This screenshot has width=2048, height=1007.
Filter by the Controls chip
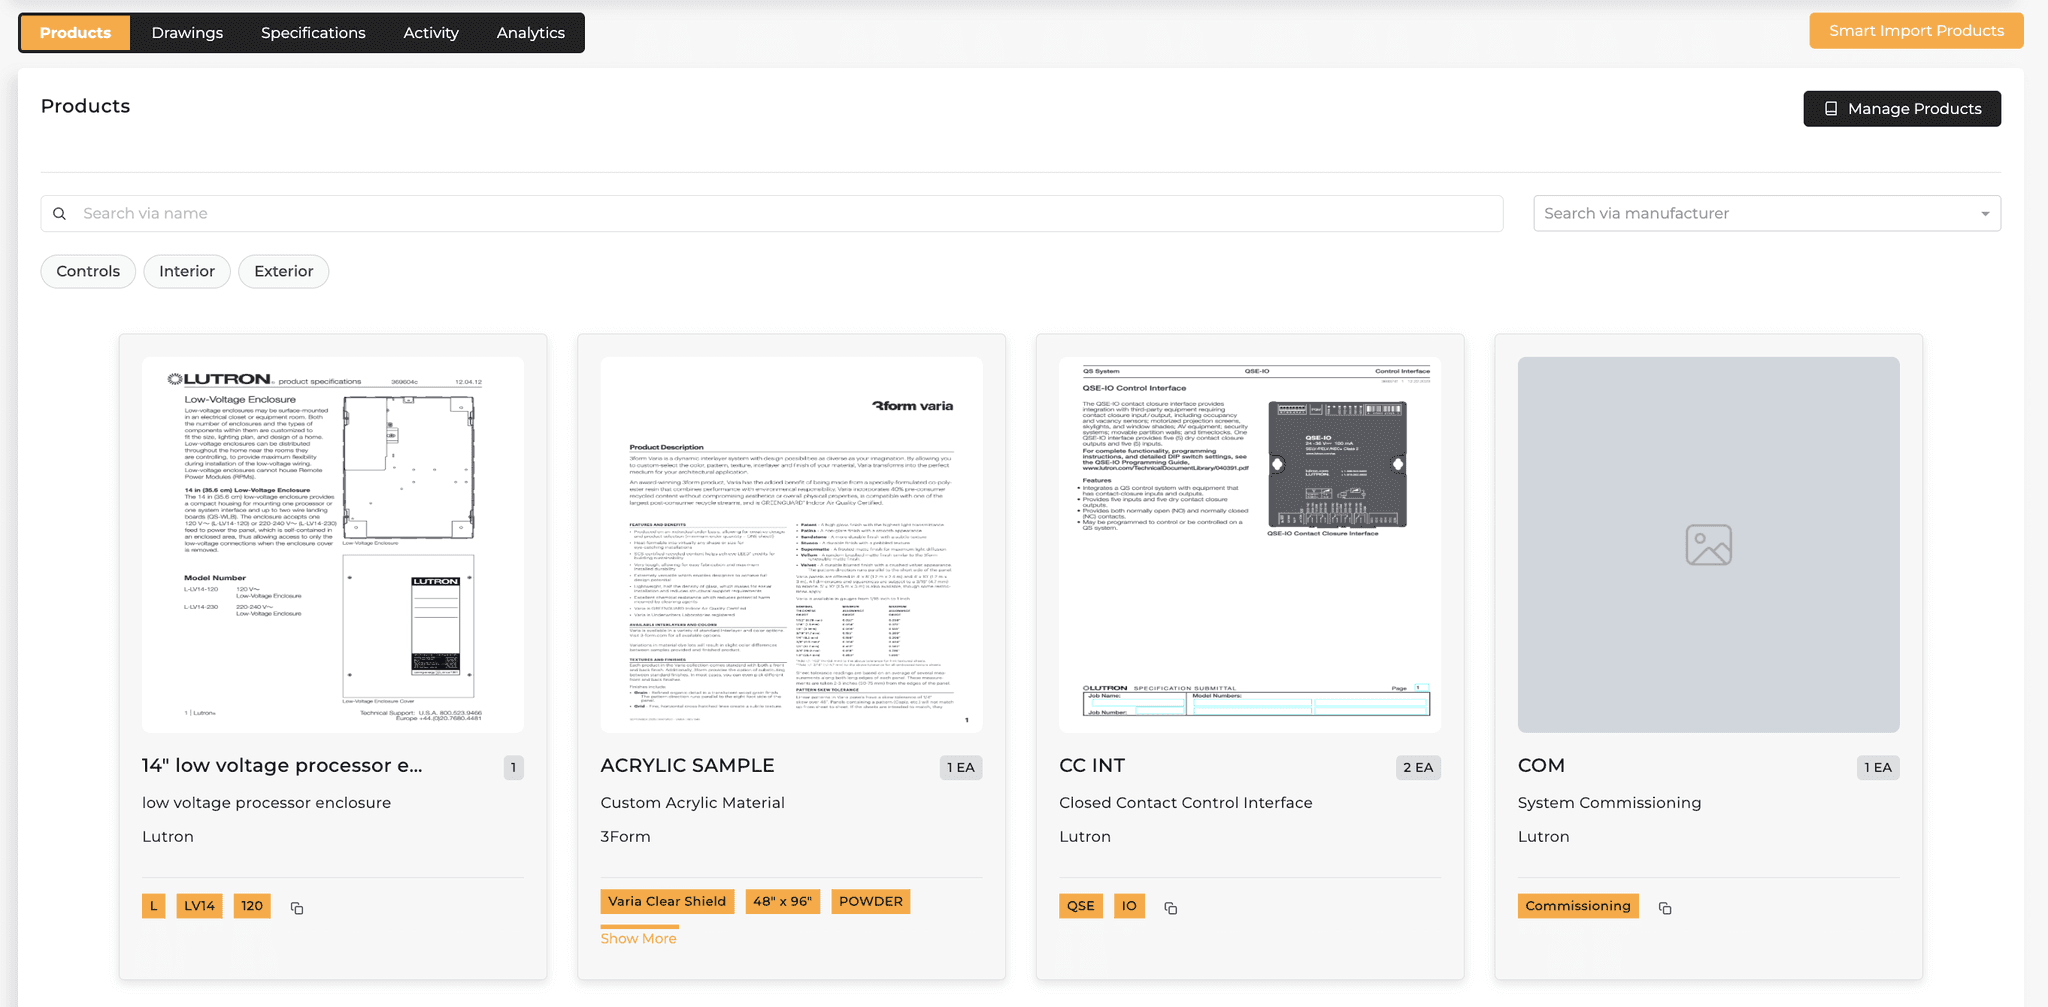[88, 271]
